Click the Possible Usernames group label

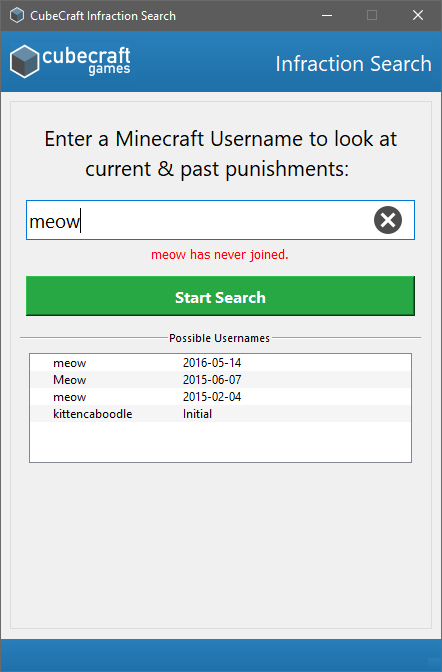point(219,338)
